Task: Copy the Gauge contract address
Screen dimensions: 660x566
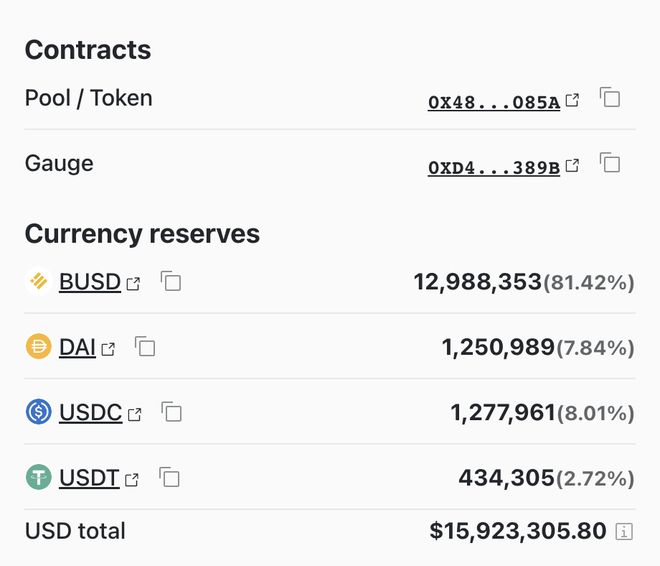Action: coord(610,163)
